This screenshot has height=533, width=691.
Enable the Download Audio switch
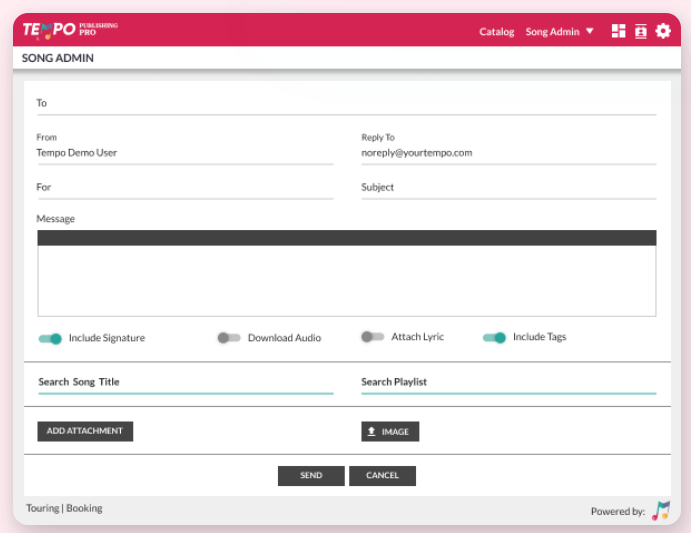pyautogui.click(x=229, y=338)
